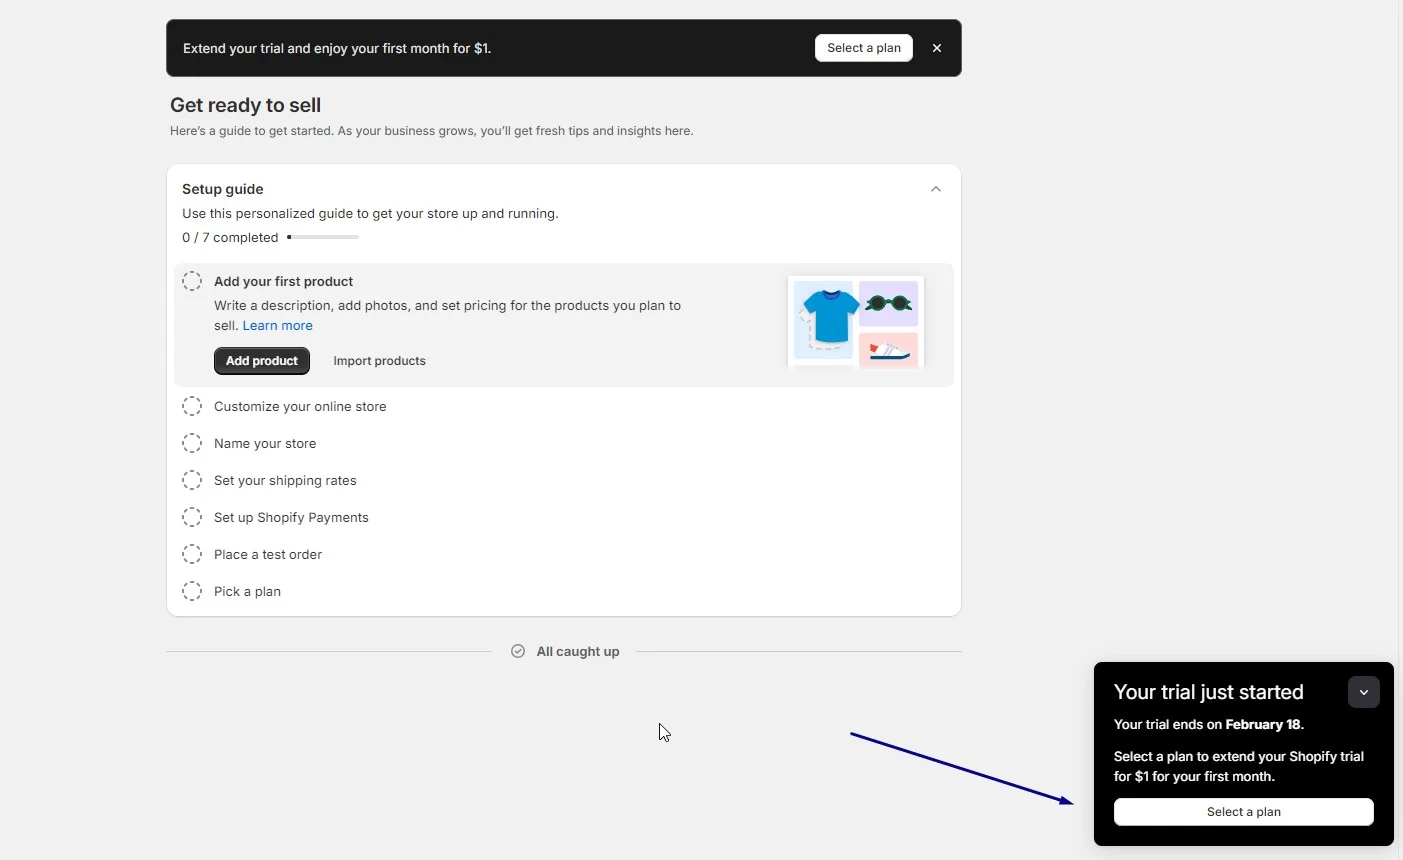Click Set up Shopify Payments circle icon
Screen dimensions: 1403x860
click(192, 518)
